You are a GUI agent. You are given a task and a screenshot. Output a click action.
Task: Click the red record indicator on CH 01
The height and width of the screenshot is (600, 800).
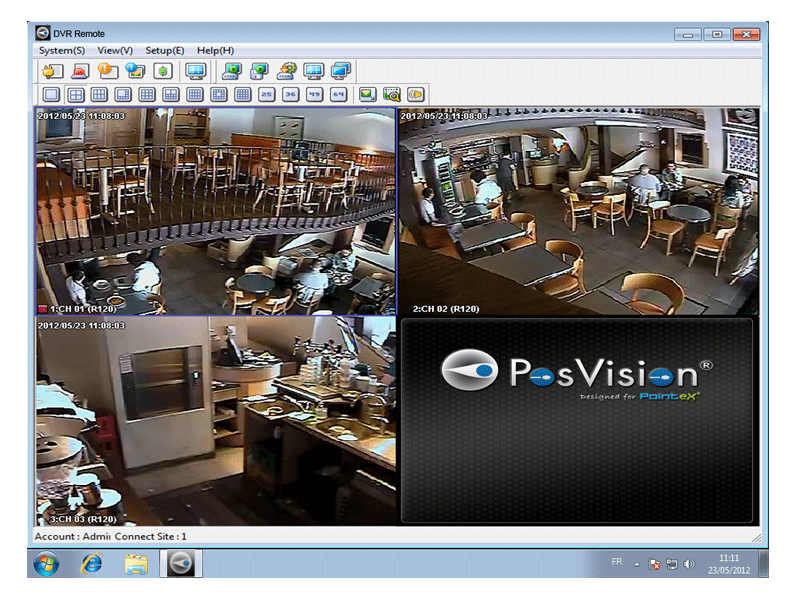click(x=43, y=309)
